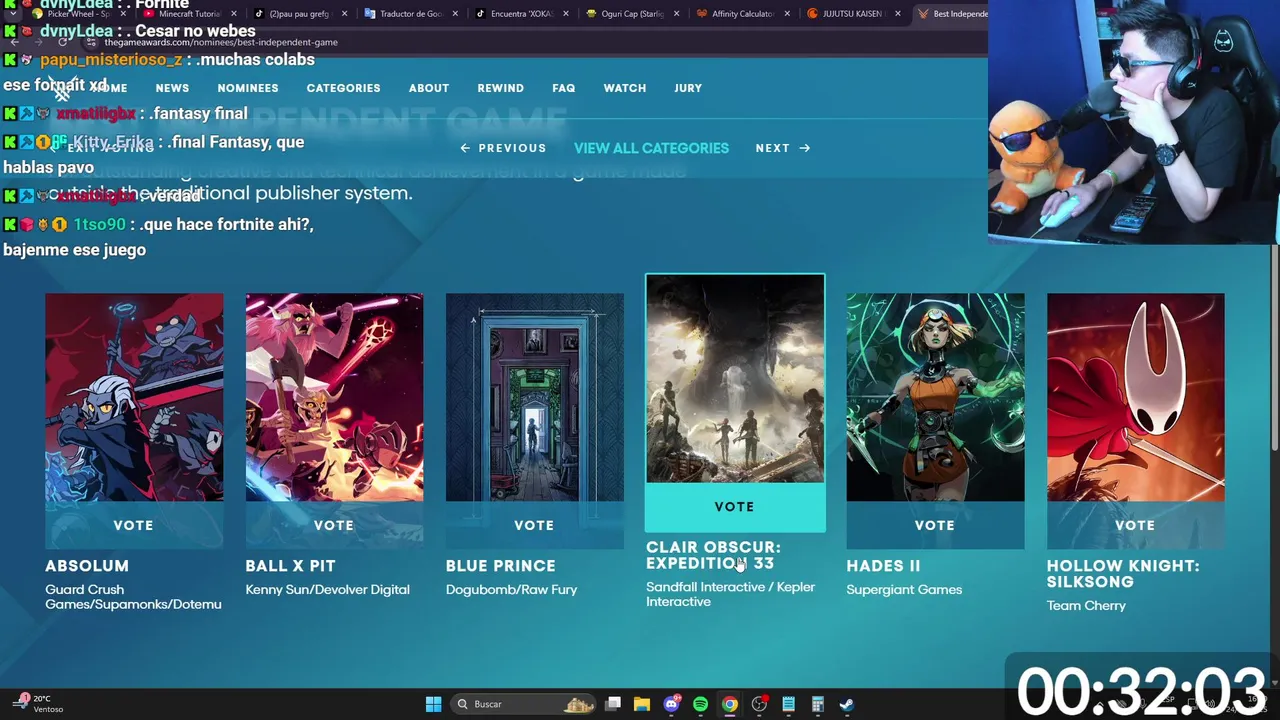The width and height of the screenshot is (1280, 720).
Task: Open Steam from the taskbar
Action: pos(846,704)
